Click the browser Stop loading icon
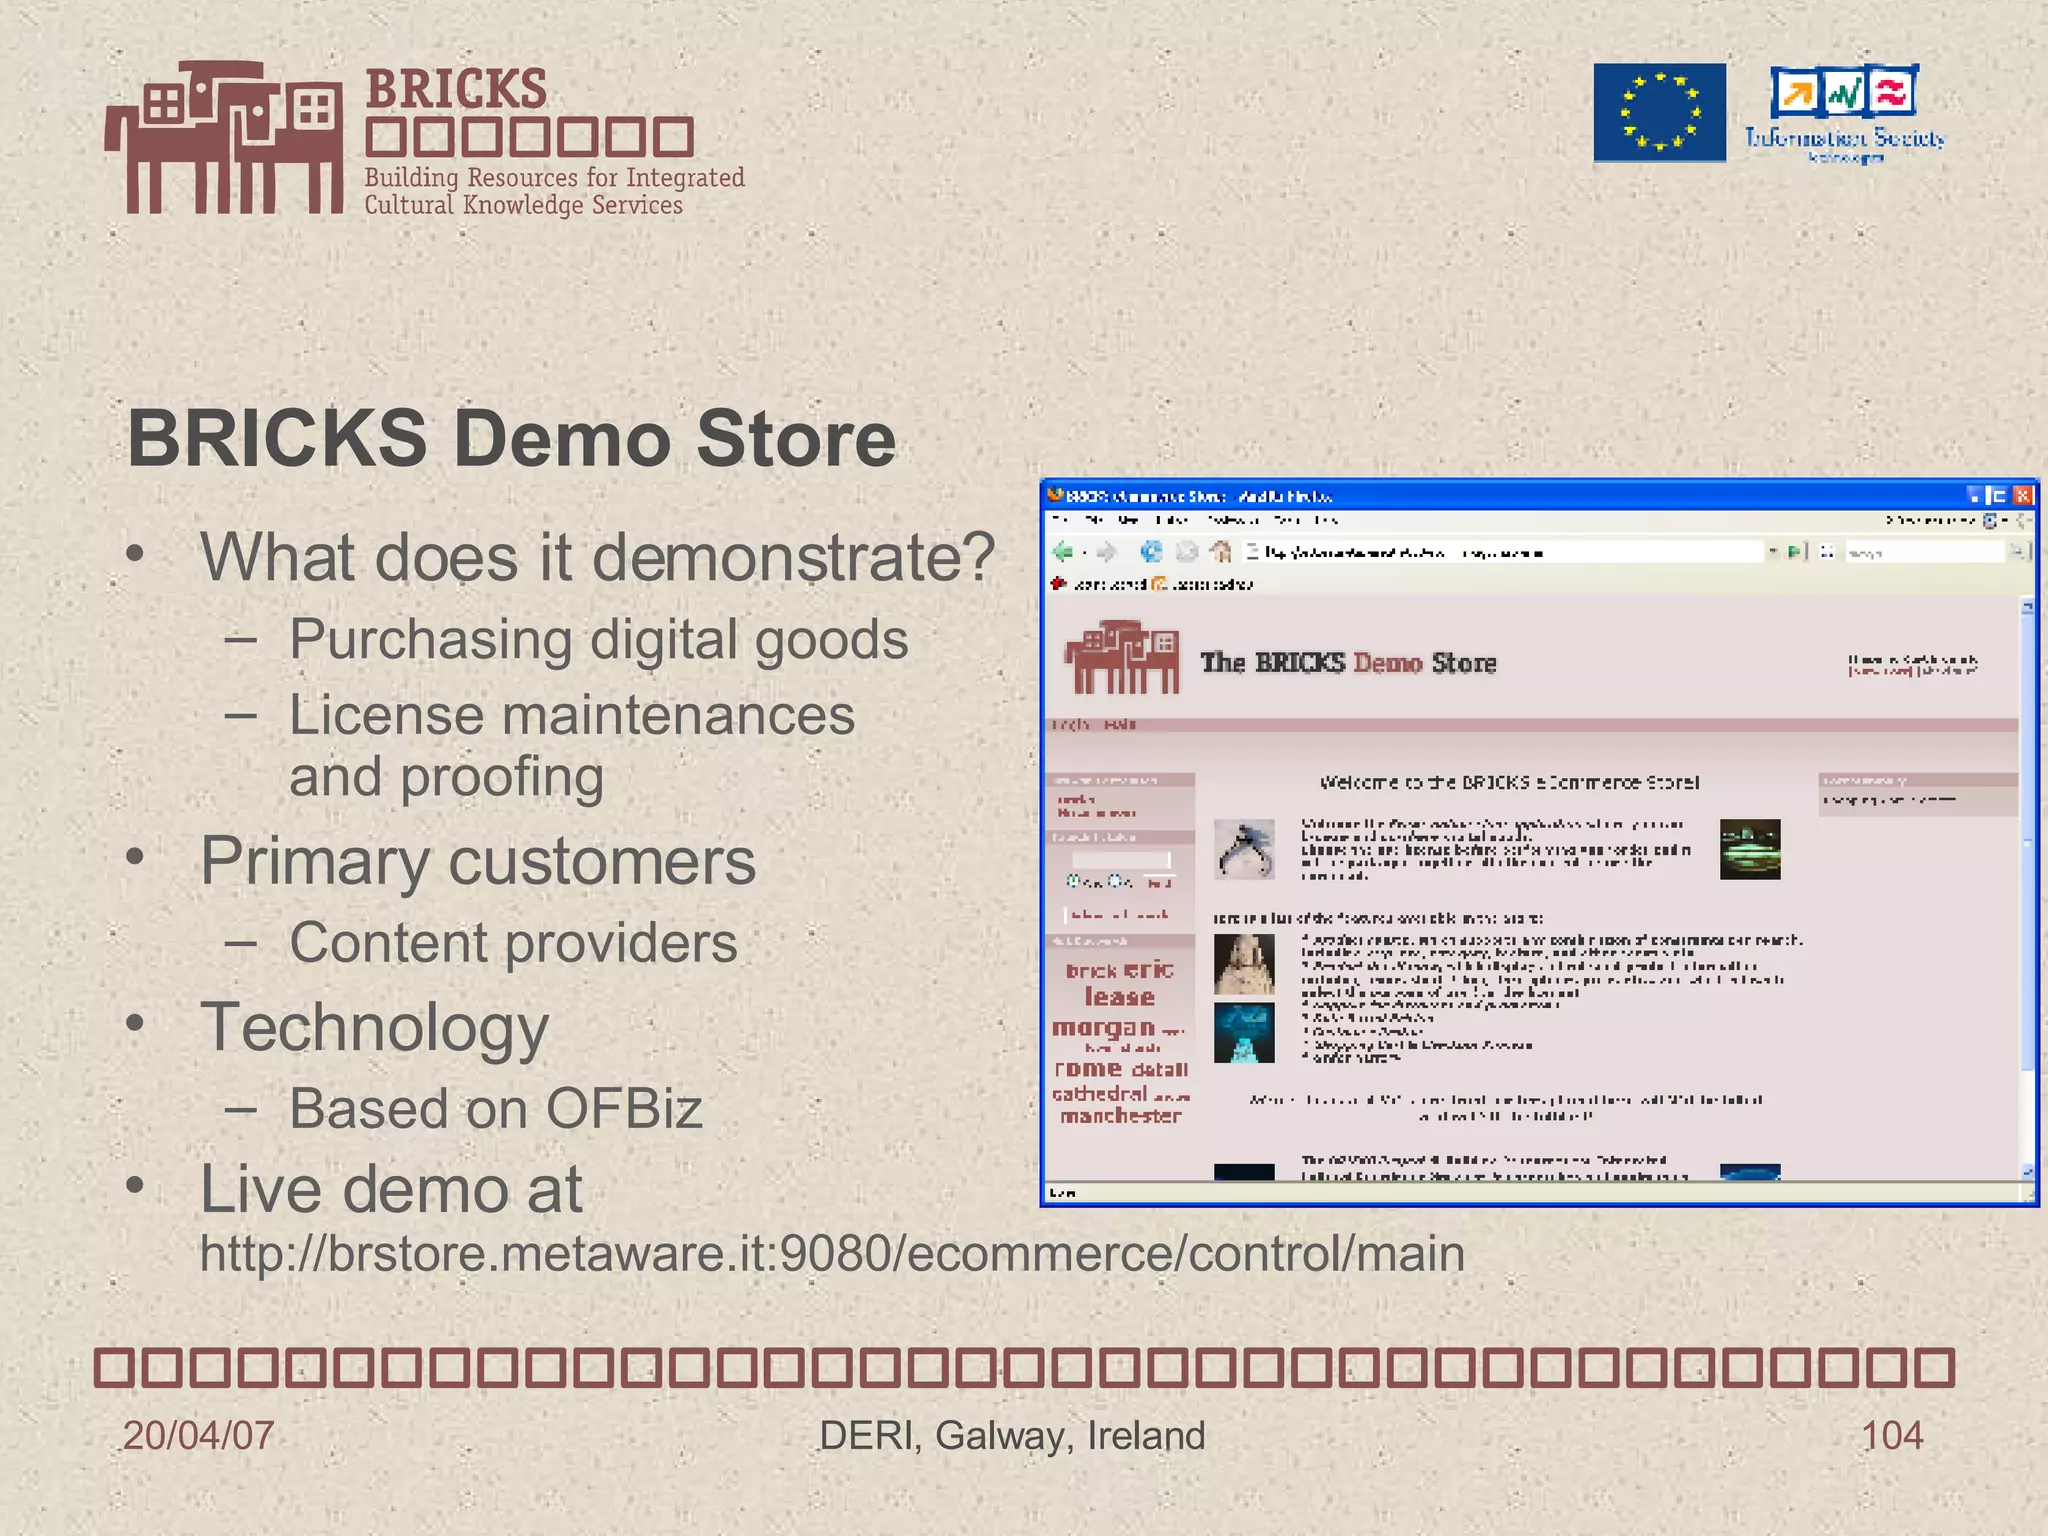The width and height of the screenshot is (2048, 1536). [1186, 552]
